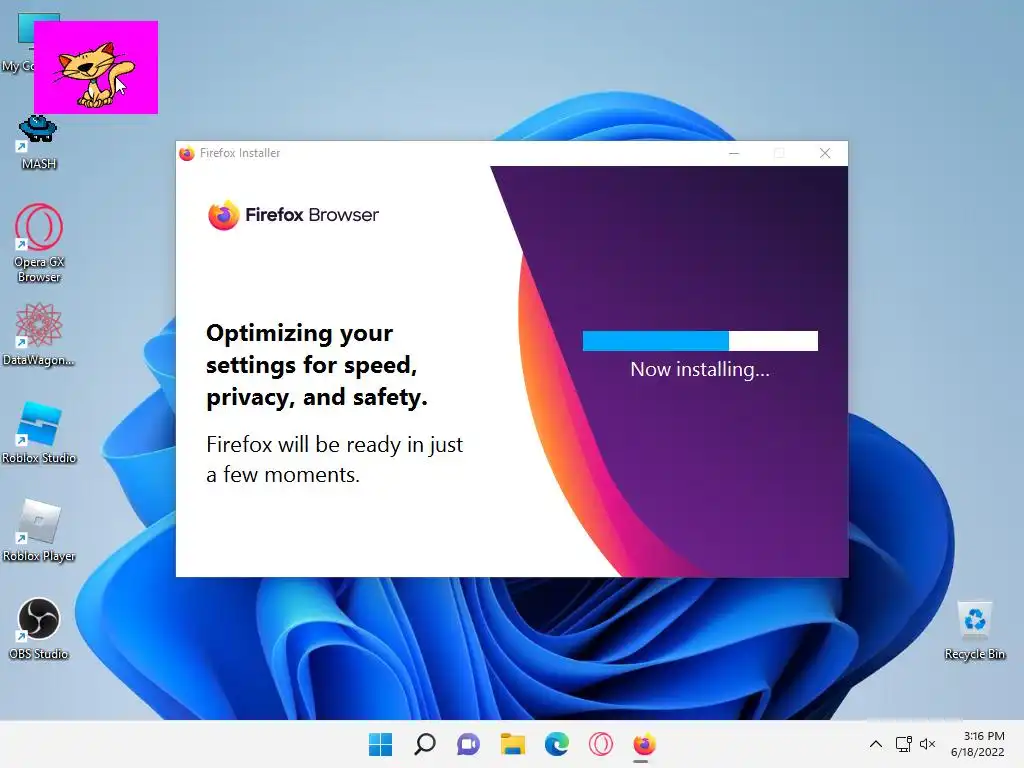Click the pink cartoon cat image
This screenshot has width=1024, height=768.
96,67
